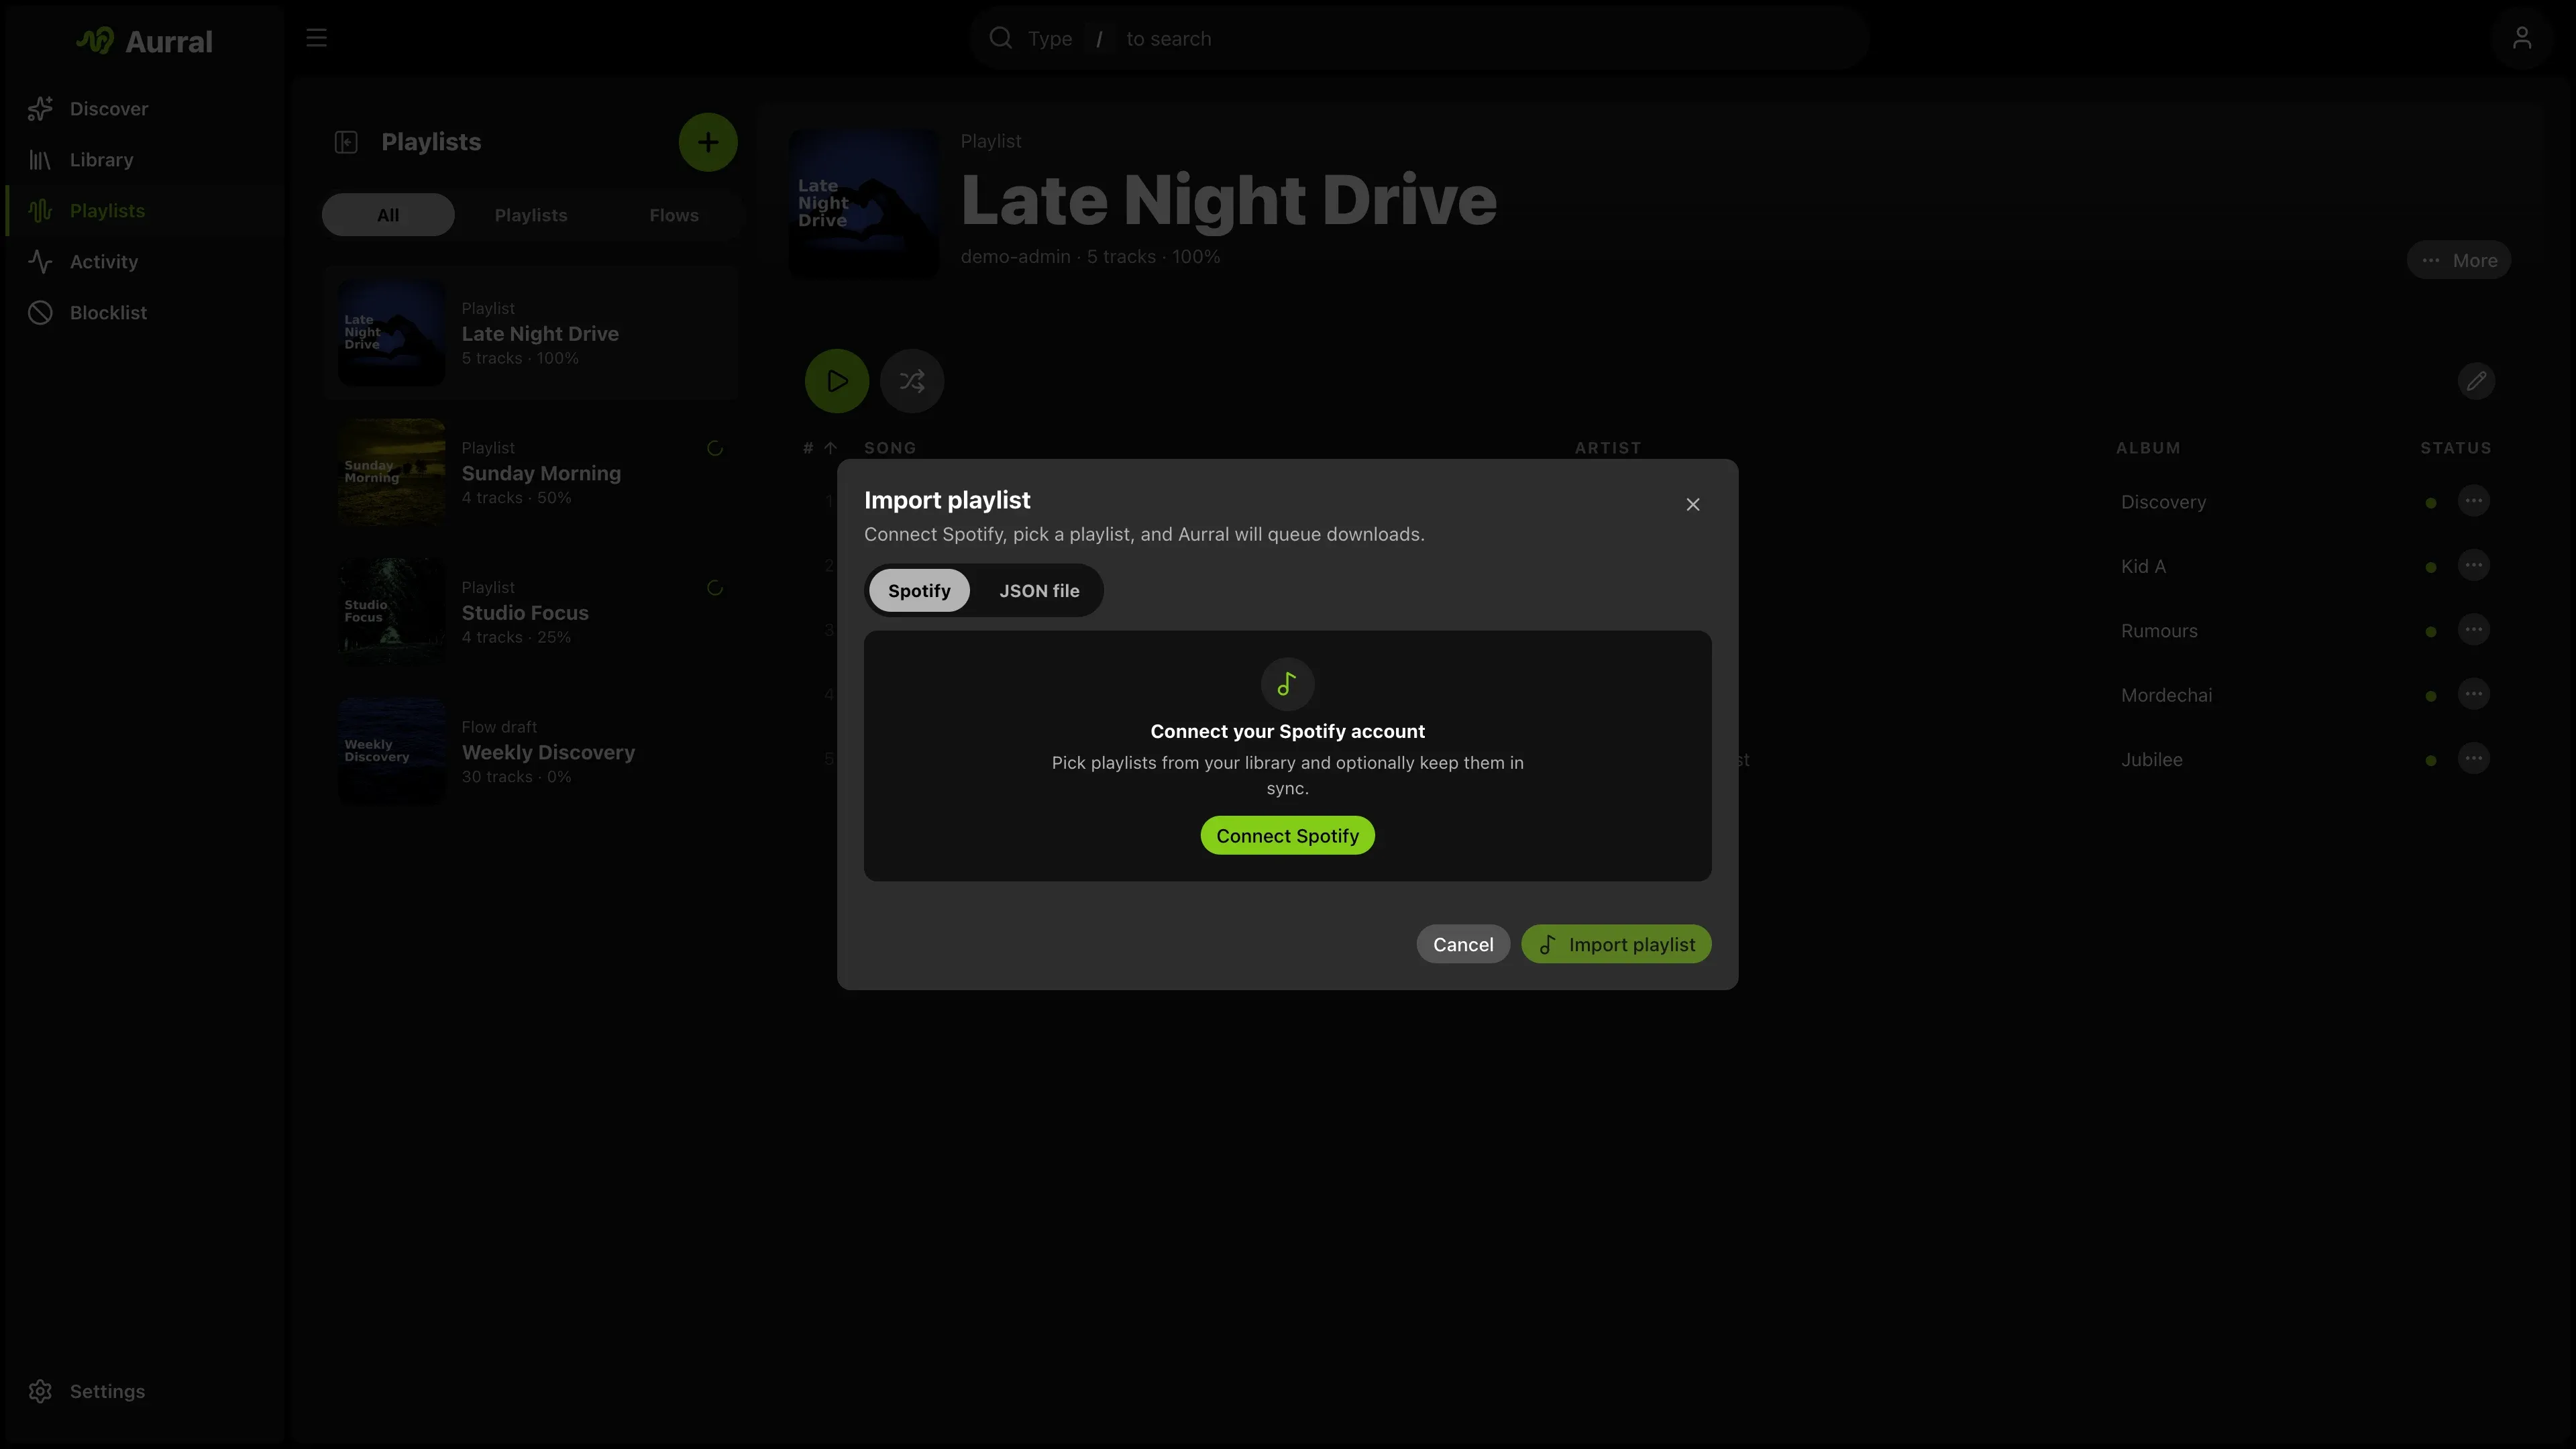Open Playlists in the sidebar
This screenshot has width=2576, height=1449.
(x=145, y=210)
